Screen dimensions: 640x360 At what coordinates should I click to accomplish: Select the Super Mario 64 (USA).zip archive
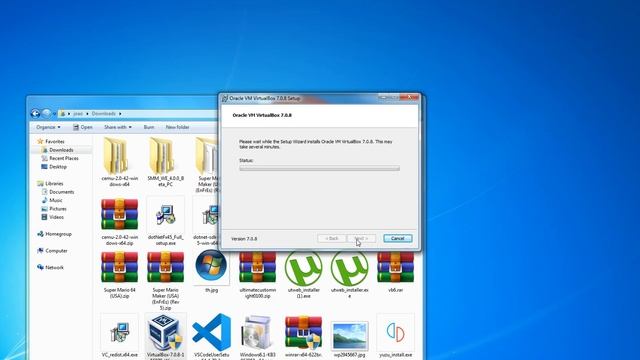click(x=120, y=267)
